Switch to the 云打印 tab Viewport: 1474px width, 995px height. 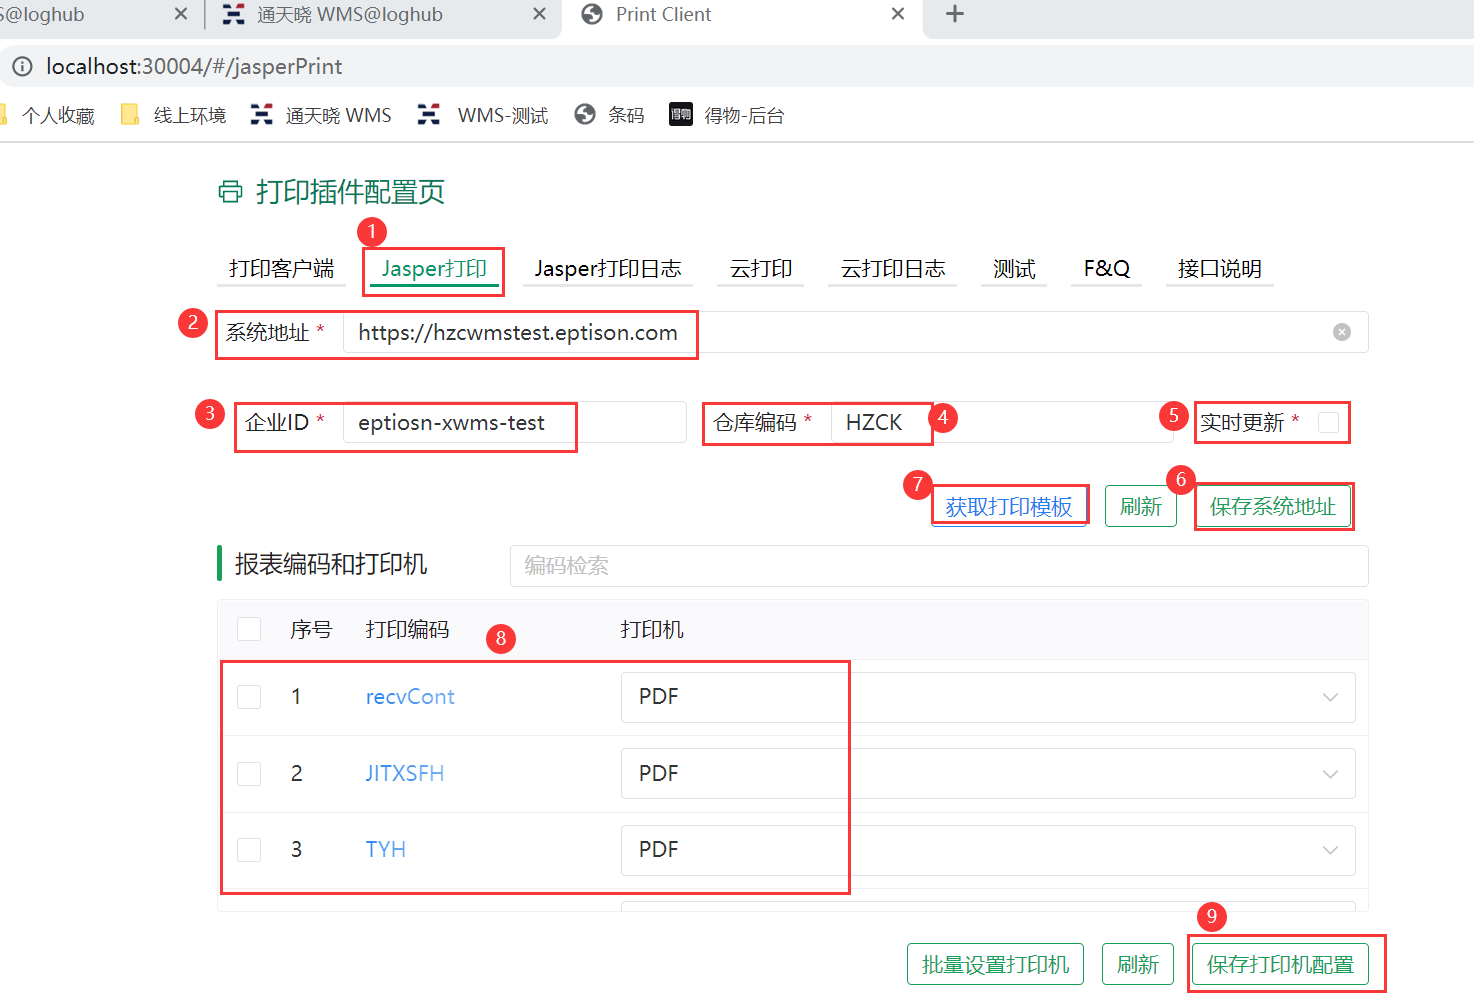click(x=761, y=269)
